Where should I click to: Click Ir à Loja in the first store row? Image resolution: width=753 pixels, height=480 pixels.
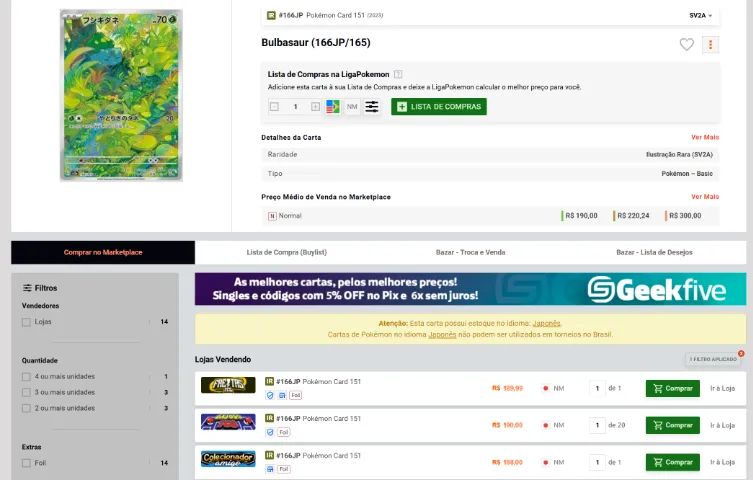[722, 388]
